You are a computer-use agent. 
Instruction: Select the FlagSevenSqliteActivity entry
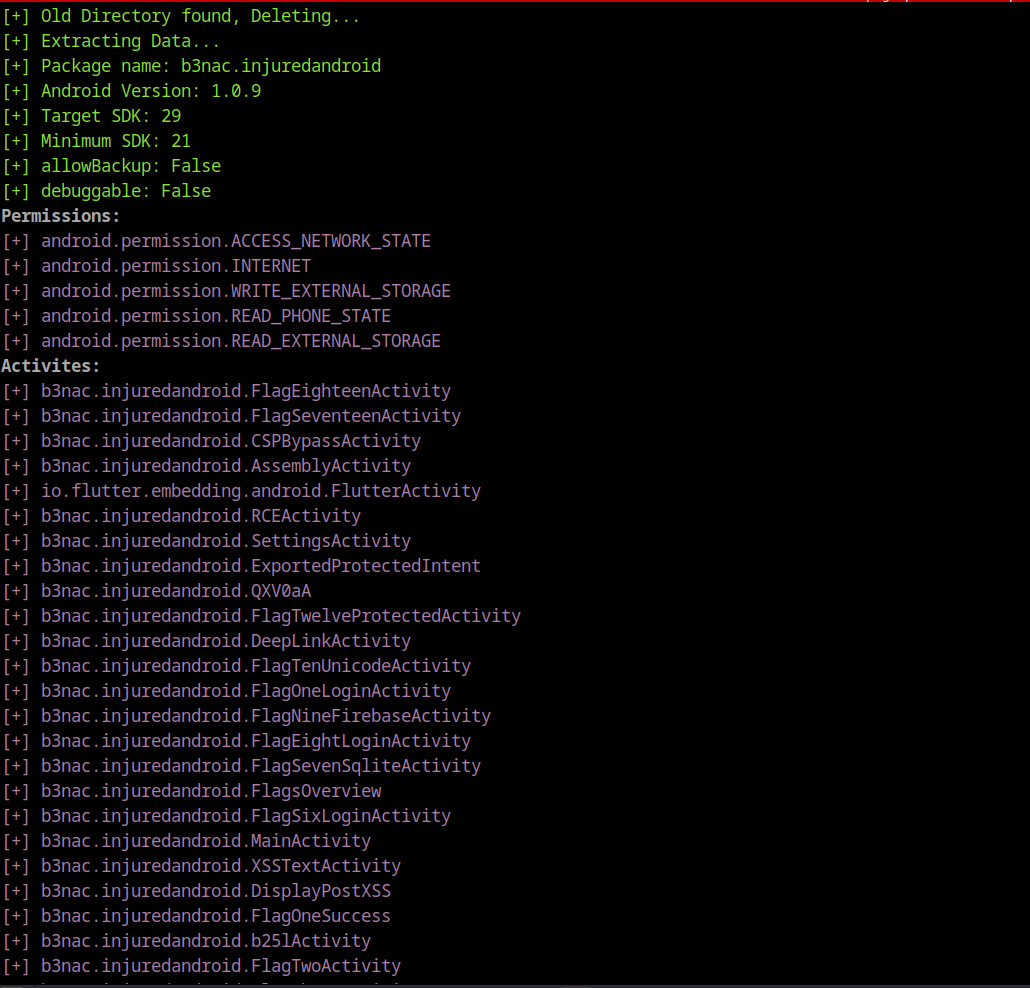point(241,765)
